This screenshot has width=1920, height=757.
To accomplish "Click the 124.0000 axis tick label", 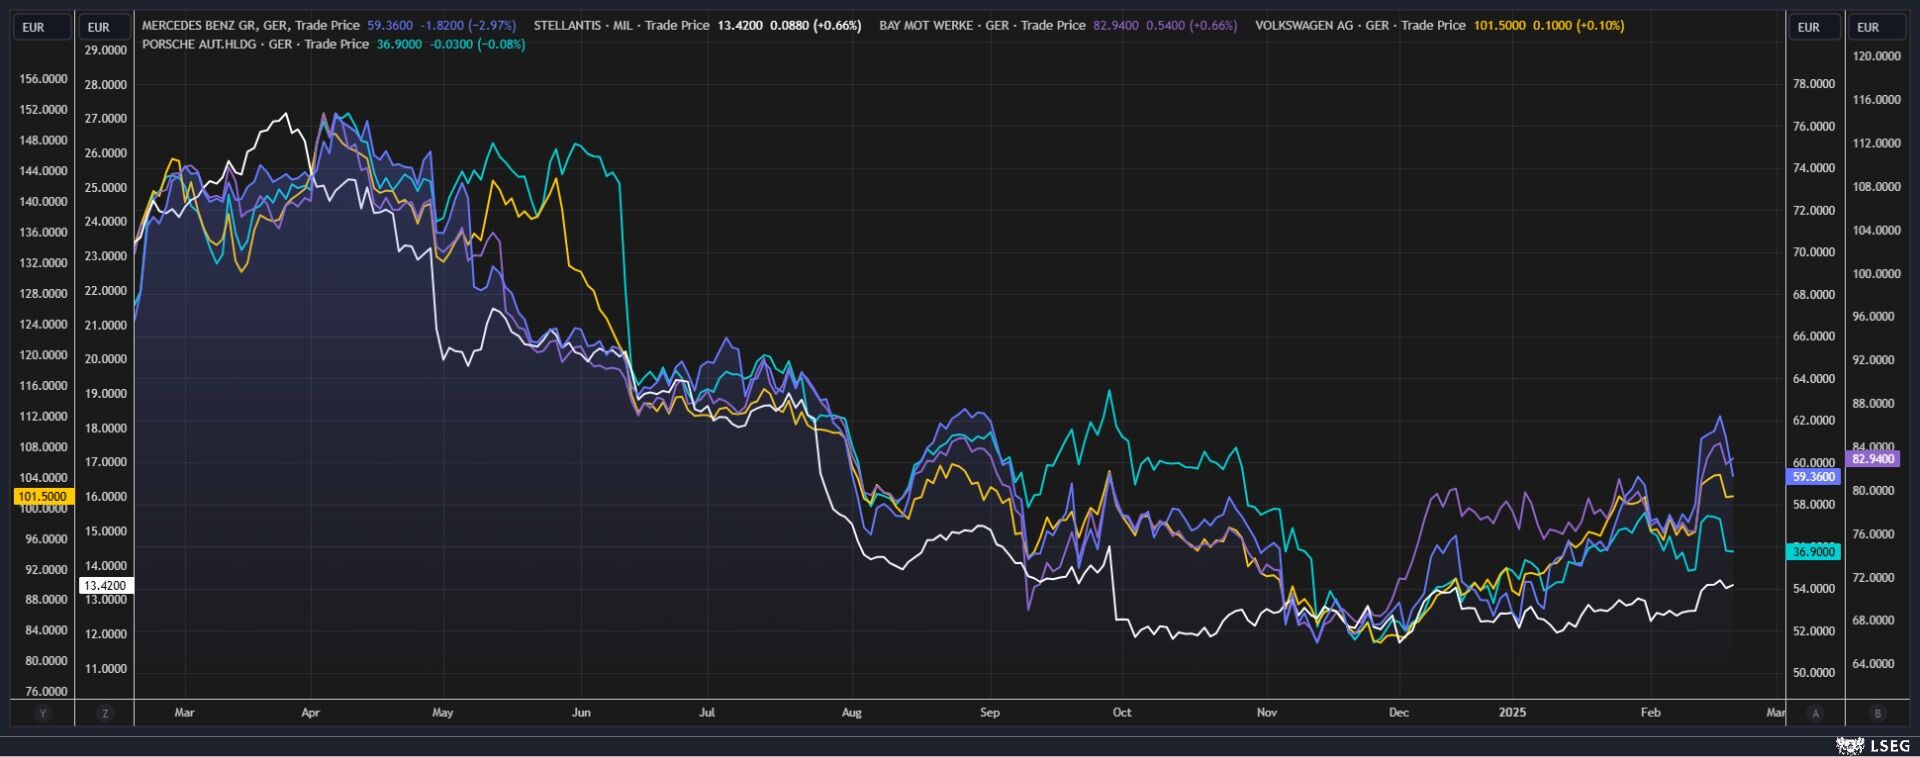I will (44, 324).
